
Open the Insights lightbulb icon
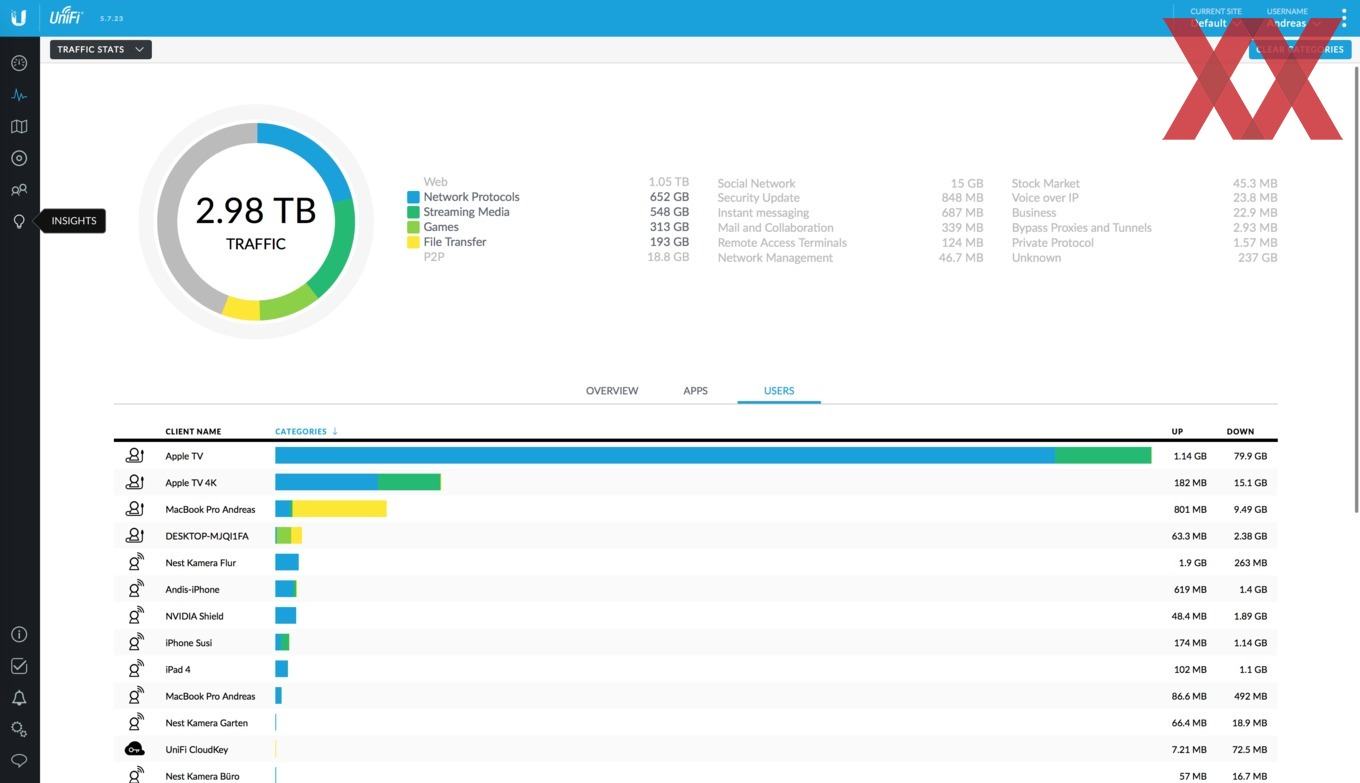pos(19,221)
